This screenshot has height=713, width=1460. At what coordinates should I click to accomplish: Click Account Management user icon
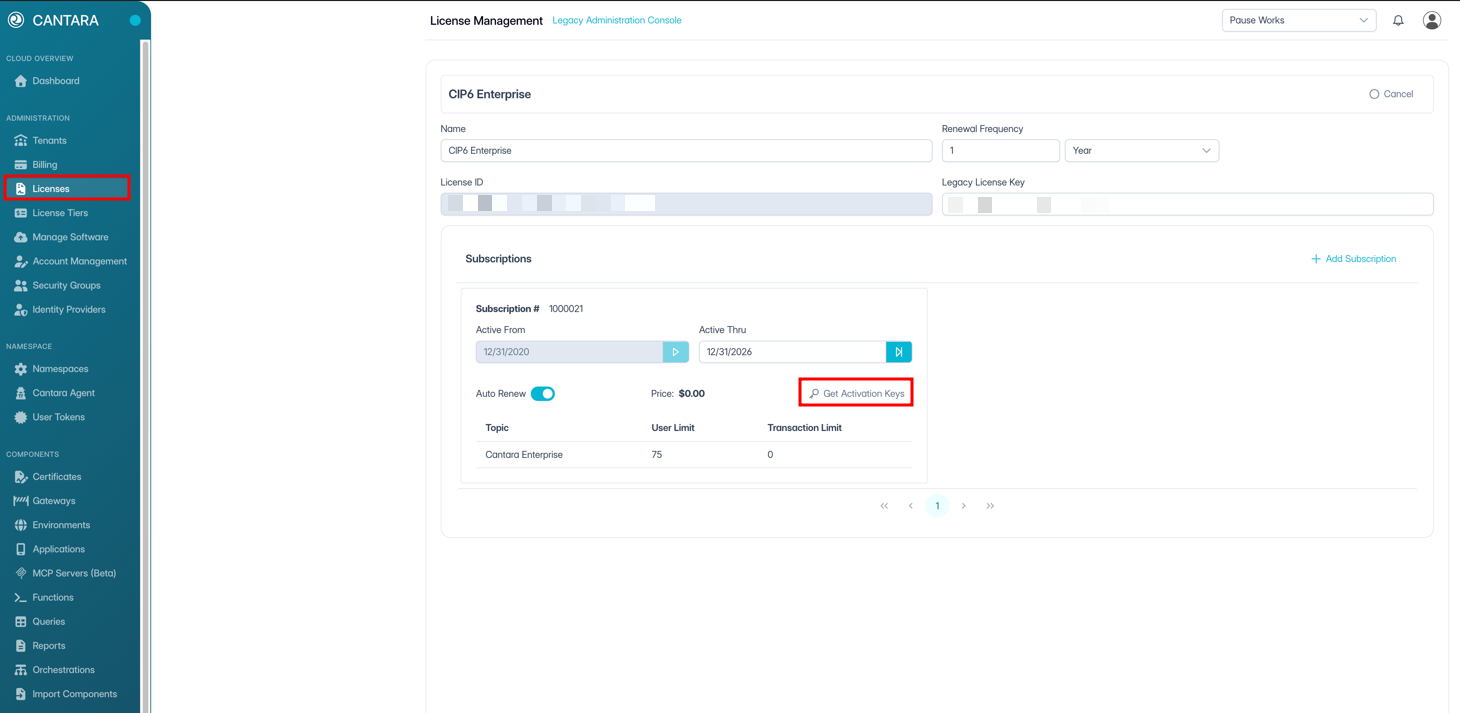pyautogui.click(x=20, y=261)
